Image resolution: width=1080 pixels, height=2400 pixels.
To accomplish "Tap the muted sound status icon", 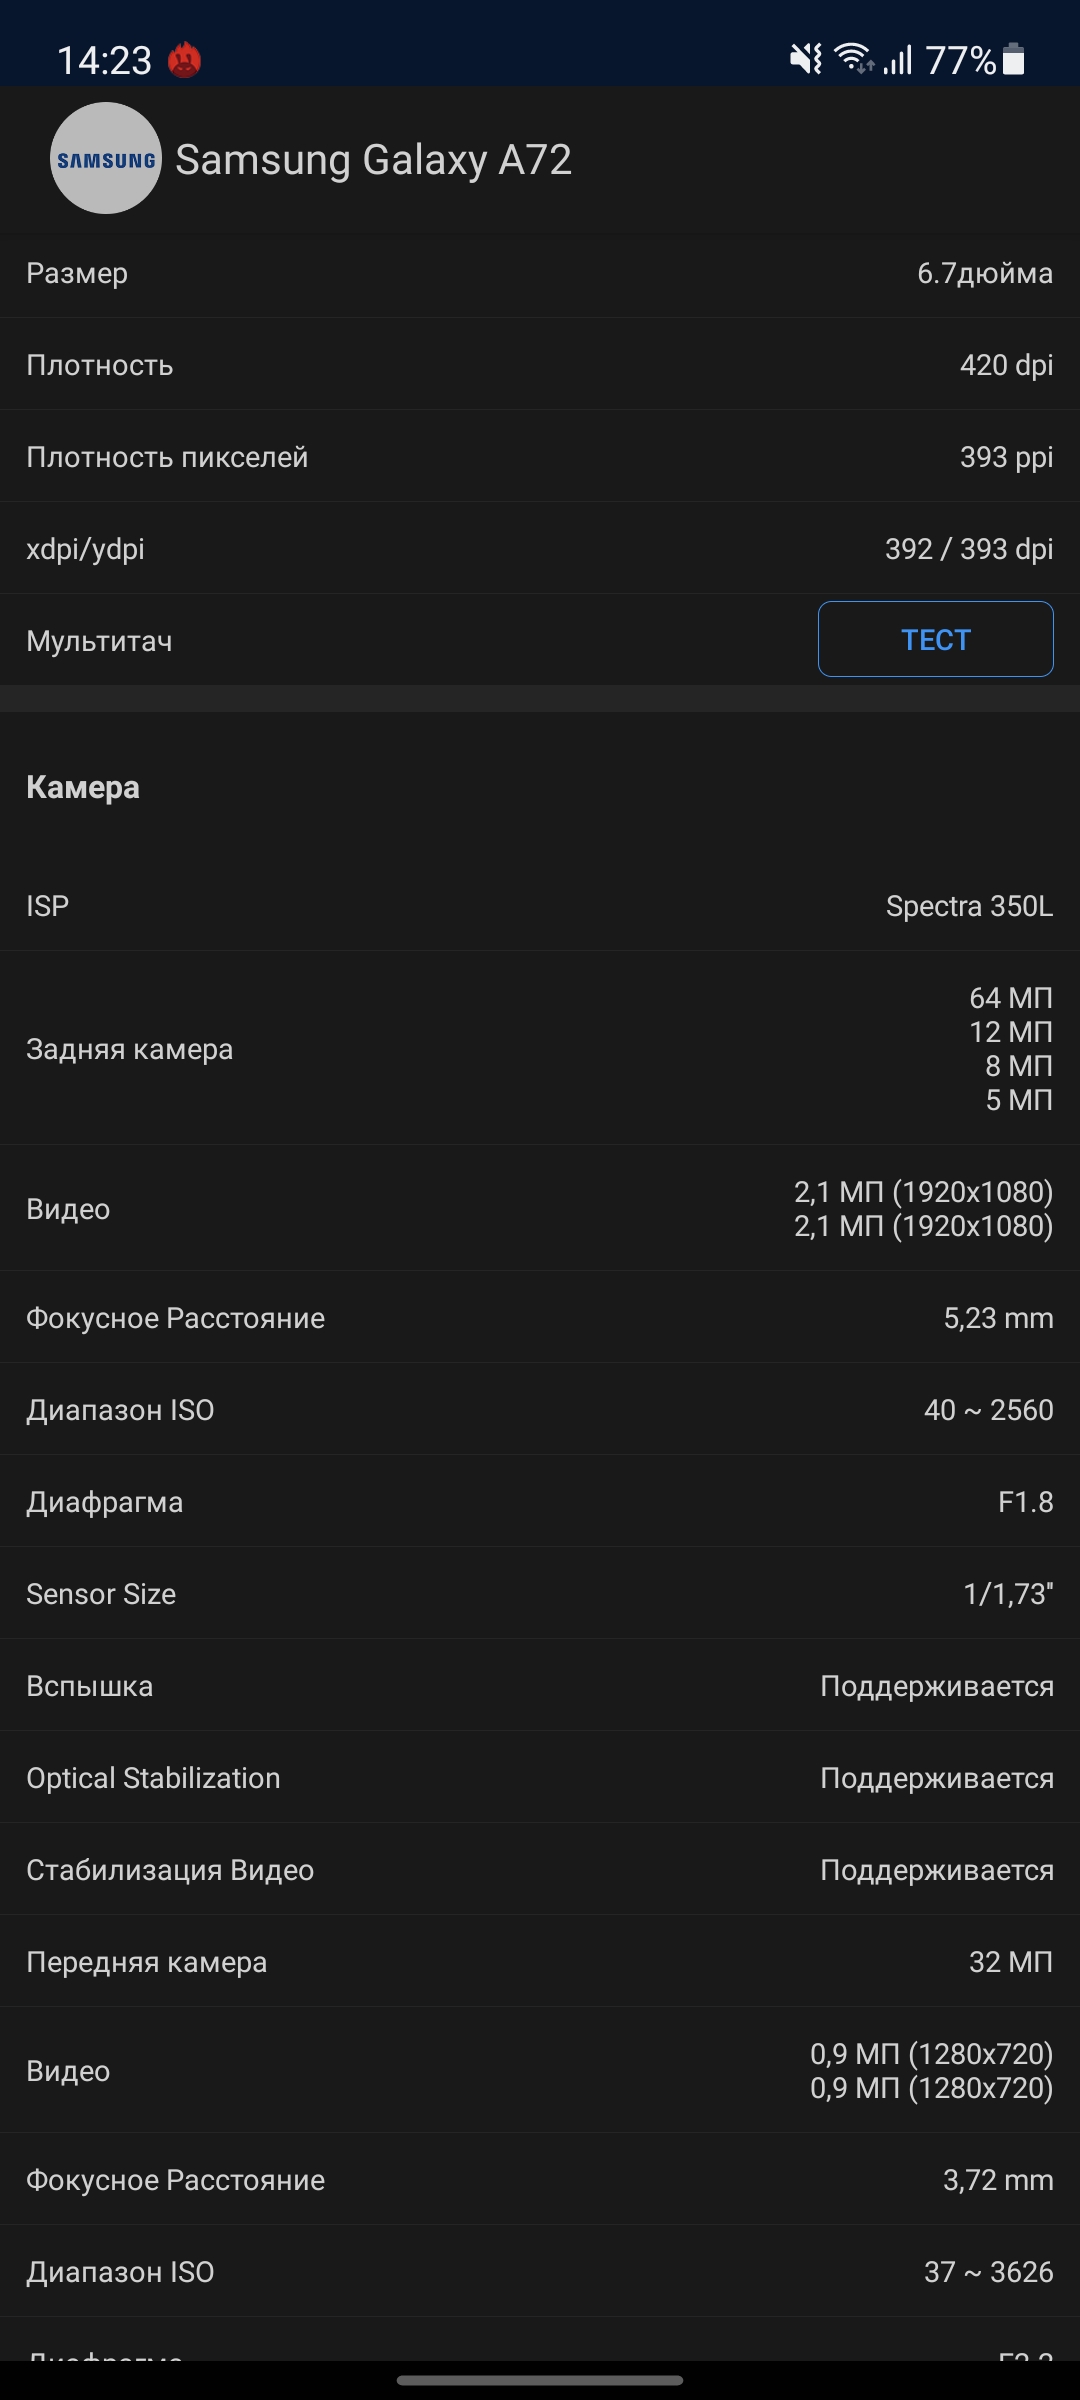I will tap(806, 59).
